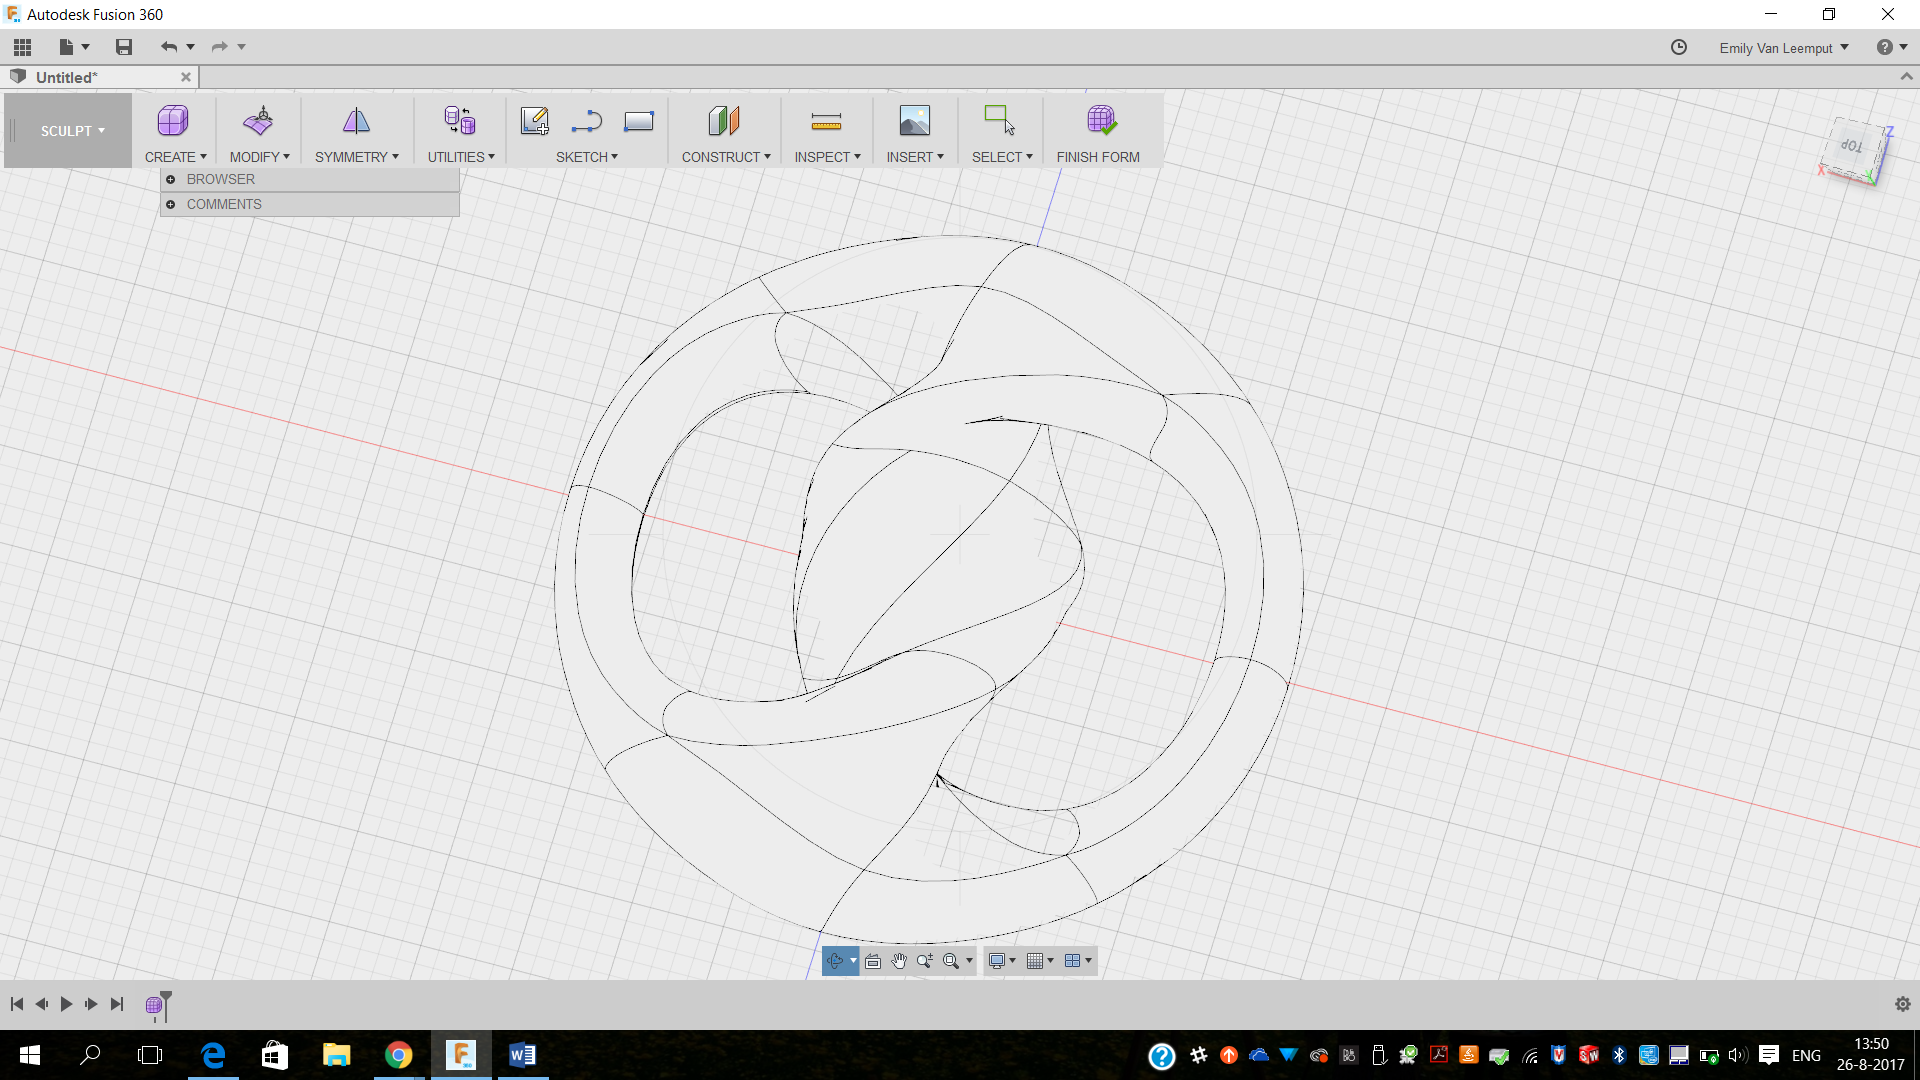Click the timeline play button
Image resolution: width=1920 pixels, height=1080 pixels.
pos(67,1005)
